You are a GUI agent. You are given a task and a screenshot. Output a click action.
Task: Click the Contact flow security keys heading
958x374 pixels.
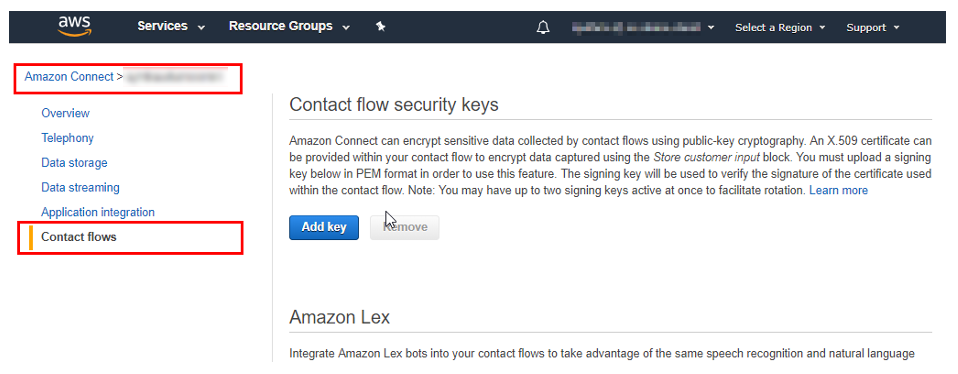394,104
